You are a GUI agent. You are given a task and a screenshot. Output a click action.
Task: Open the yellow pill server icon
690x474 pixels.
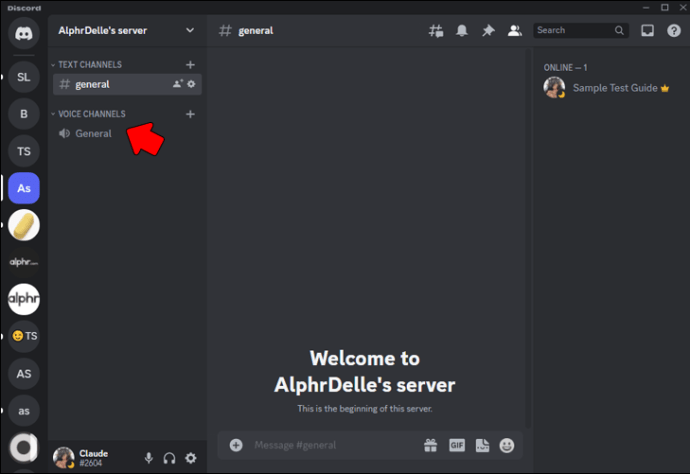(24, 225)
